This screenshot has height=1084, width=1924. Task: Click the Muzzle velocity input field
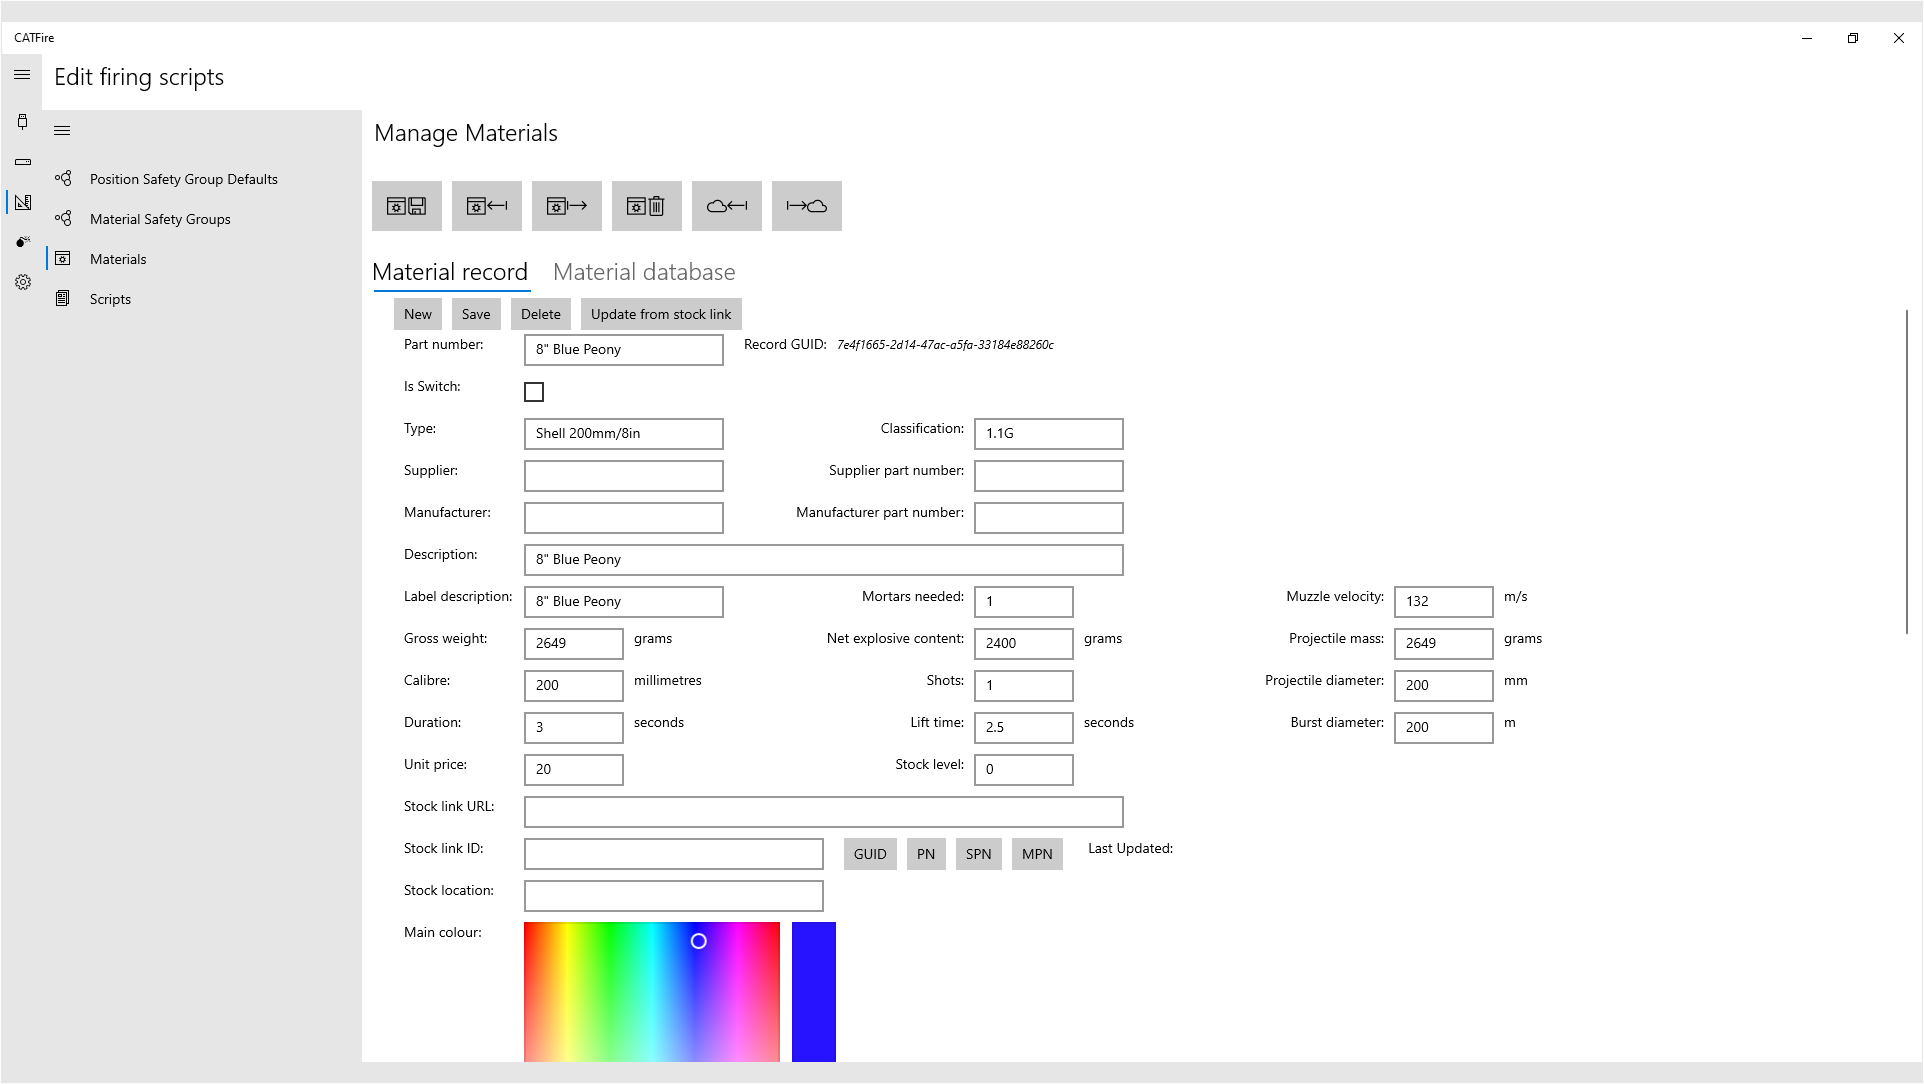click(1443, 601)
